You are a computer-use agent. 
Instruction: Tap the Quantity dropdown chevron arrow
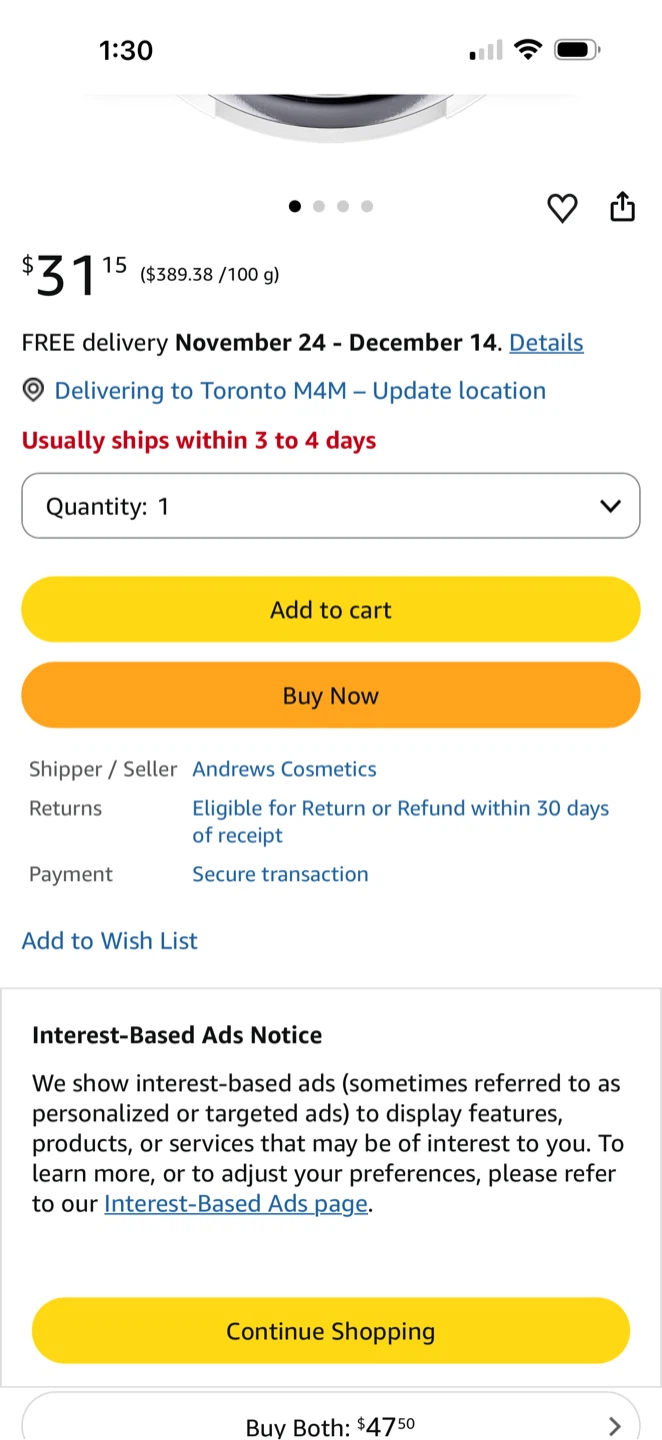click(x=610, y=506)
